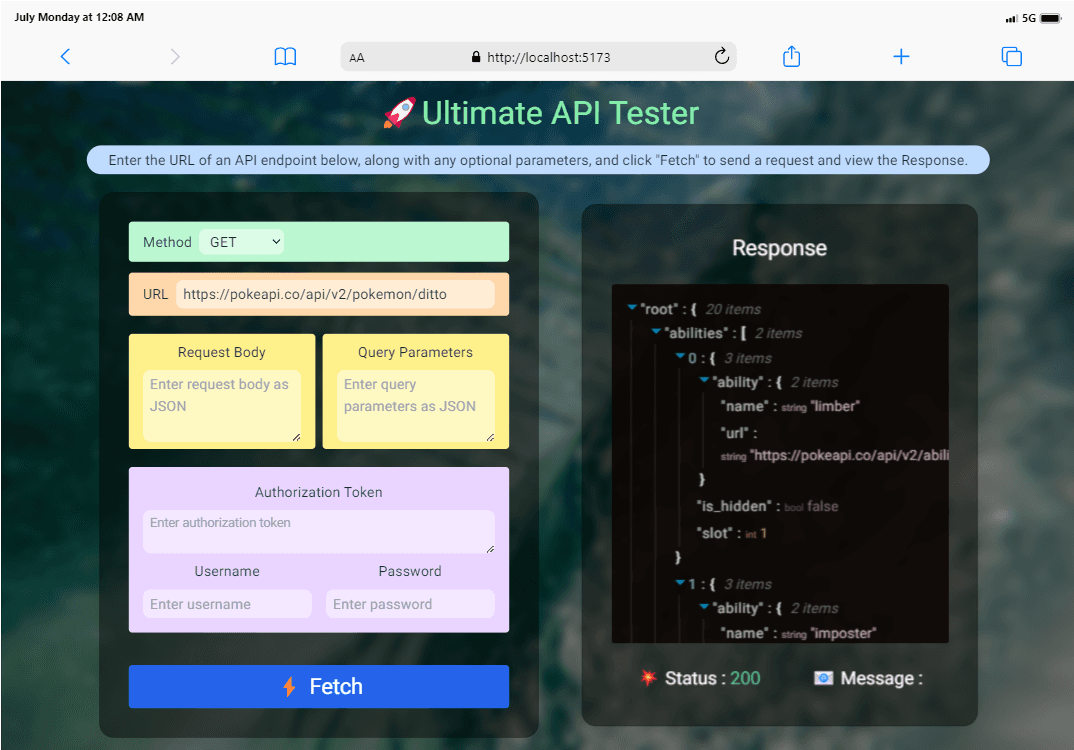Select the Enter password field
This screenshot has width=1074, height=750.
click(410, 604)
